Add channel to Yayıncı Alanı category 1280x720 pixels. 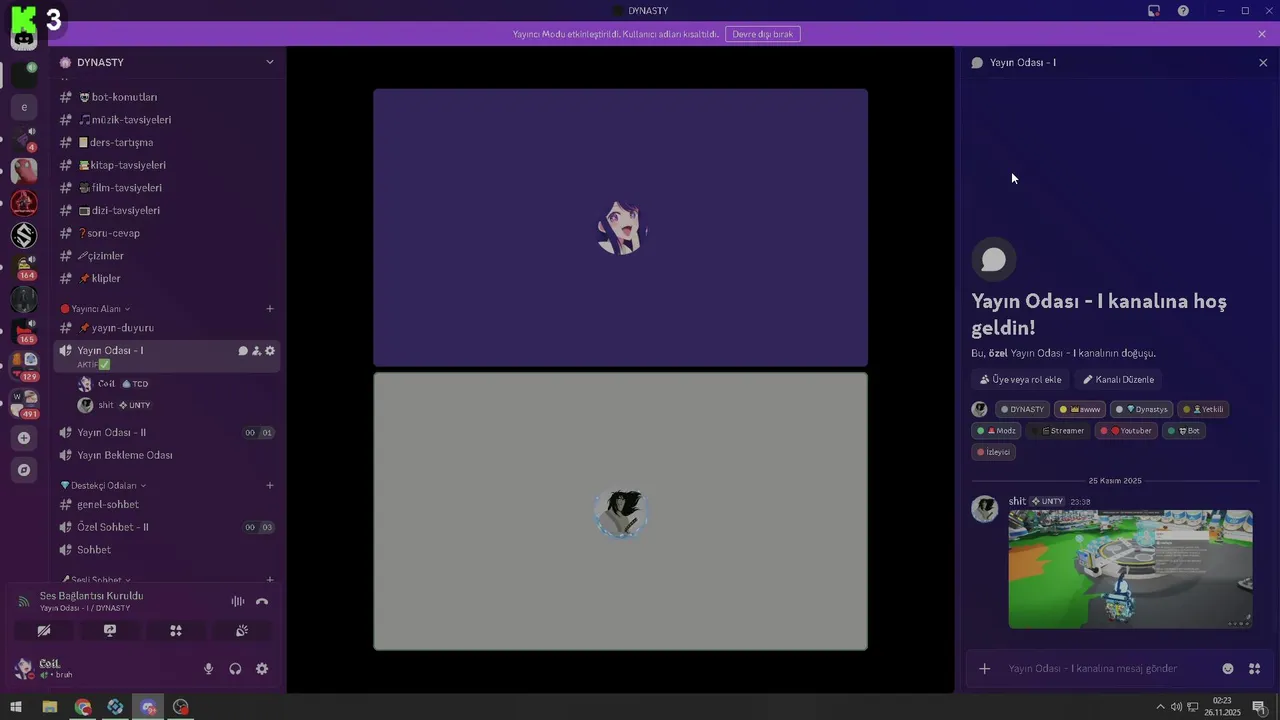click(x=270, y=309)
